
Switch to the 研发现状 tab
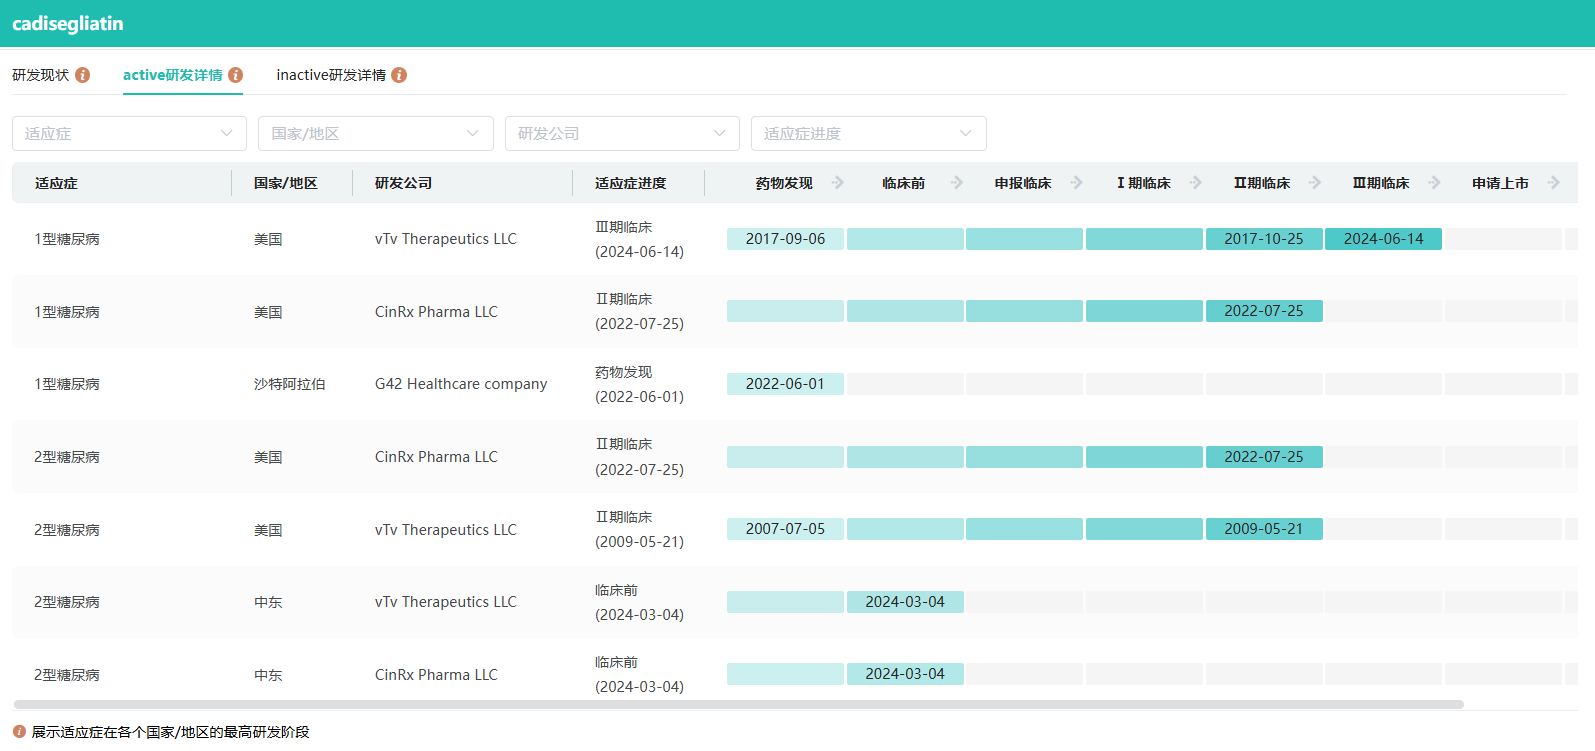[x=41, y=75]
